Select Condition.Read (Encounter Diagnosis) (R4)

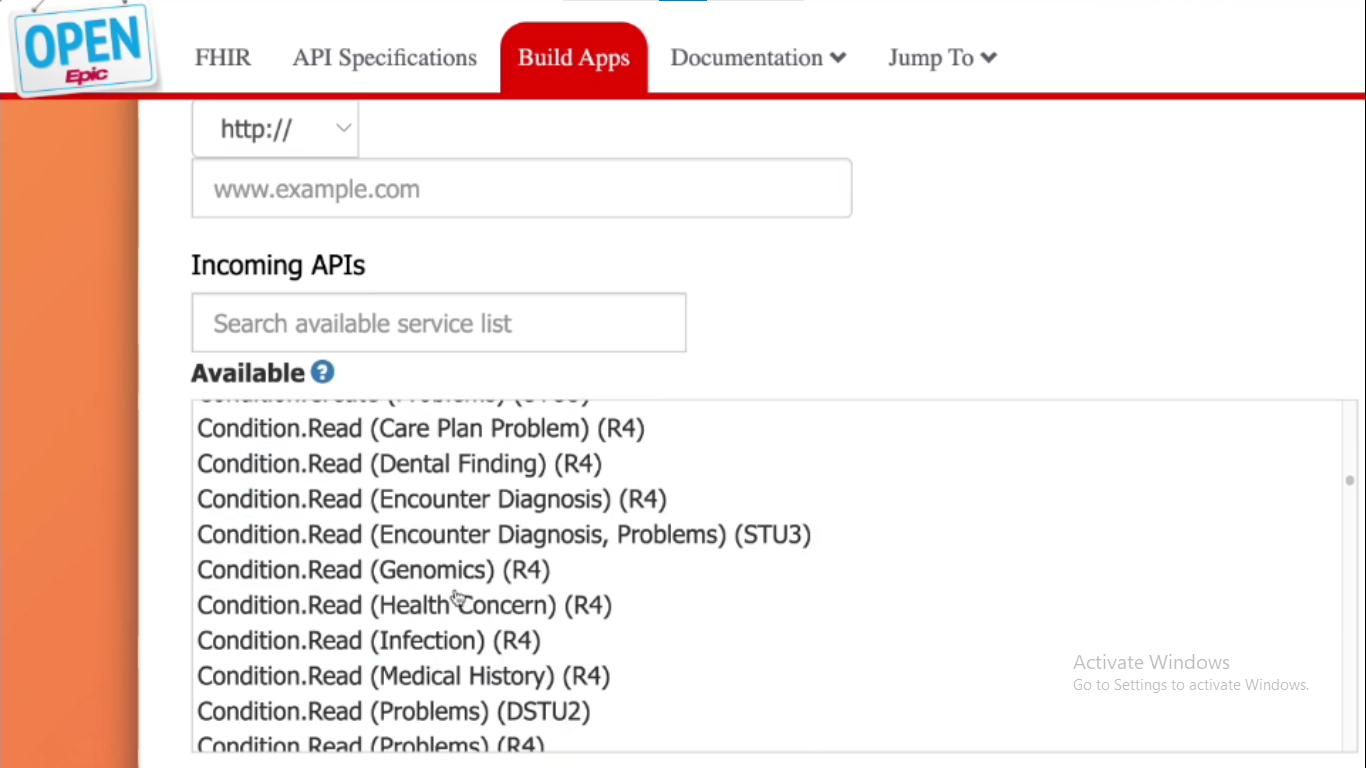[x=432, y=499]
